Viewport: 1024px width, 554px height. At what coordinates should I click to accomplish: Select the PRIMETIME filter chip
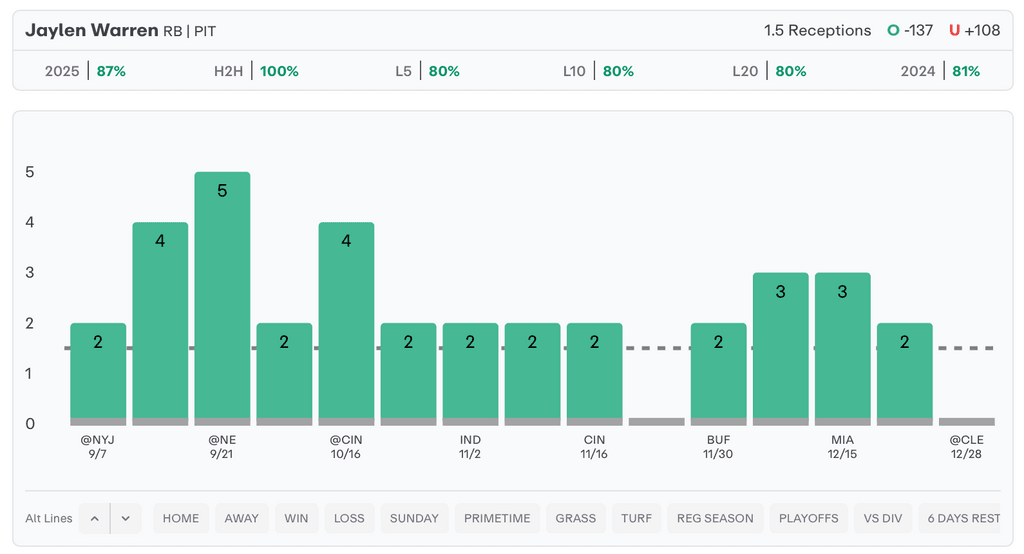click(x=497, y=518)
